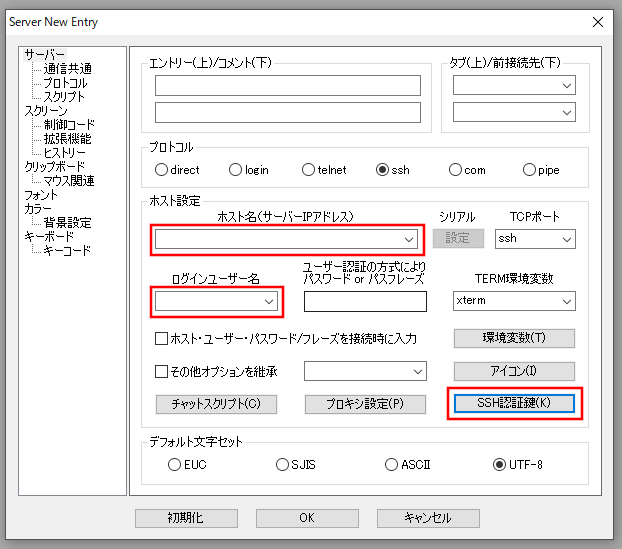Click the アイコン(I) button
This screenshot has width=622, height=549.
(514, 371)
